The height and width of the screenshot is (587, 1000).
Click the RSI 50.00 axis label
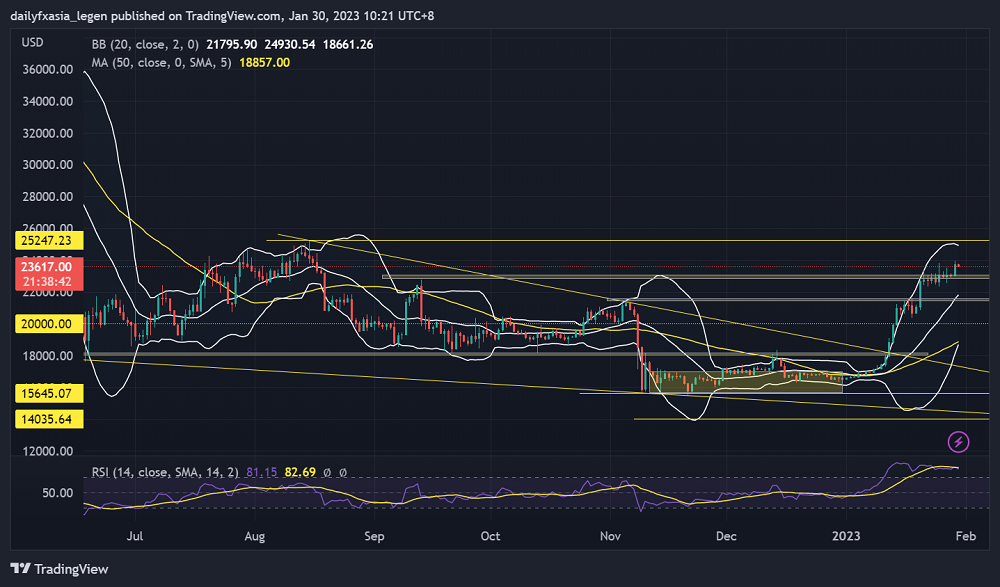(57, 493)
